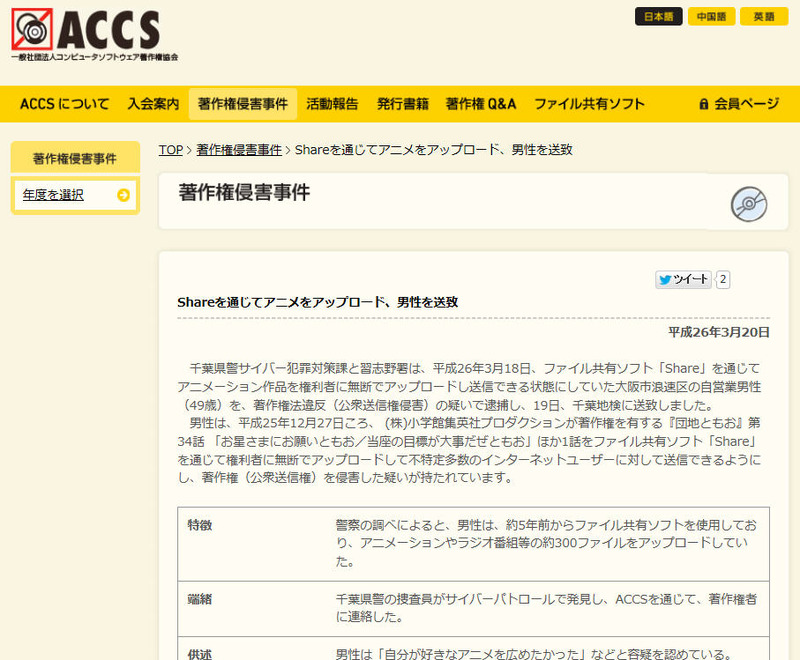
Task: Go to the 会員ページ member page
Action: click(x=746, y=104)
